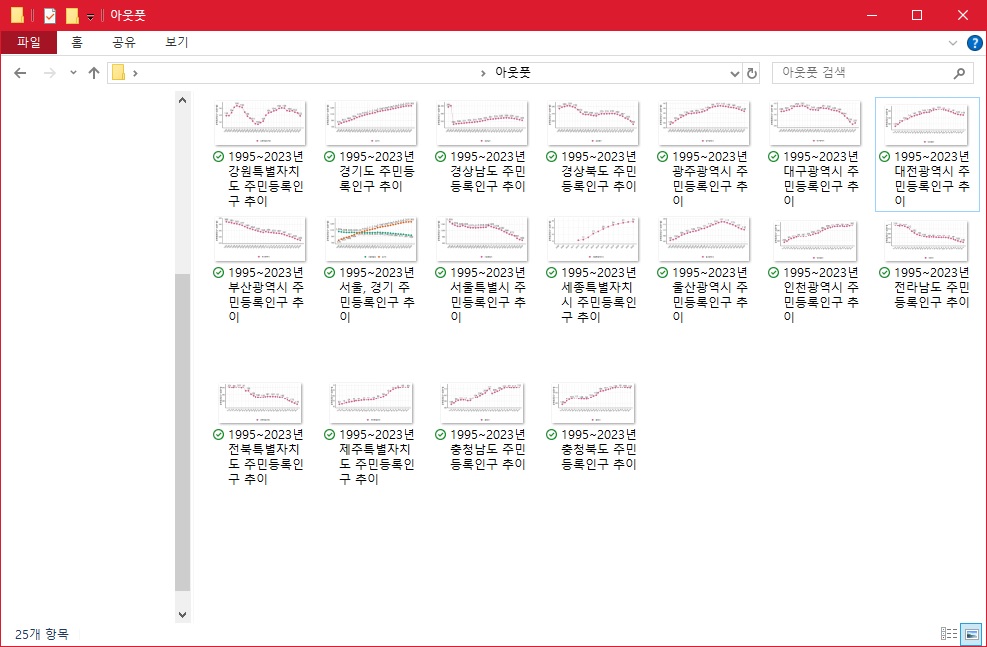Click in the 아웃풋 검색 search field
Viewport: 987px width, 647px height.
(x=860, y=73)
